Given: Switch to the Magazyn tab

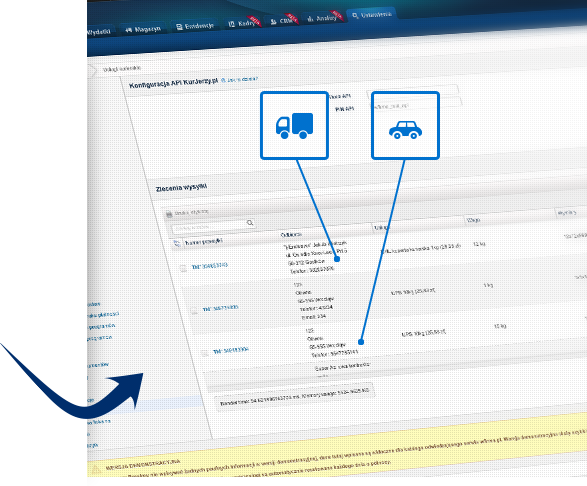Looking at the screenshot, I should click(x=143, y=29).
